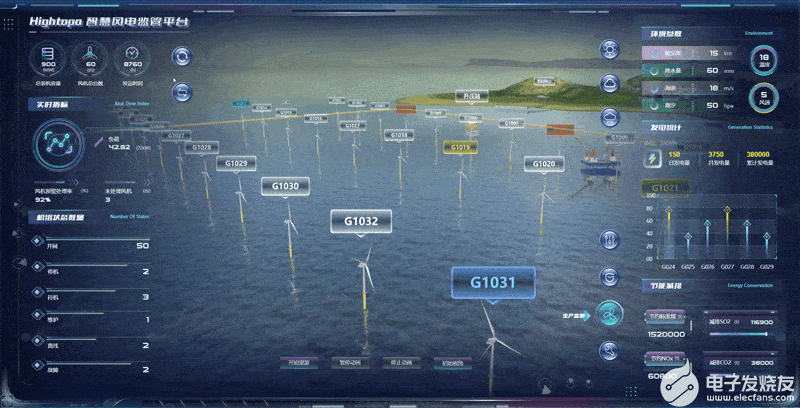Select turbine label G1032

(x=361, y=222)
